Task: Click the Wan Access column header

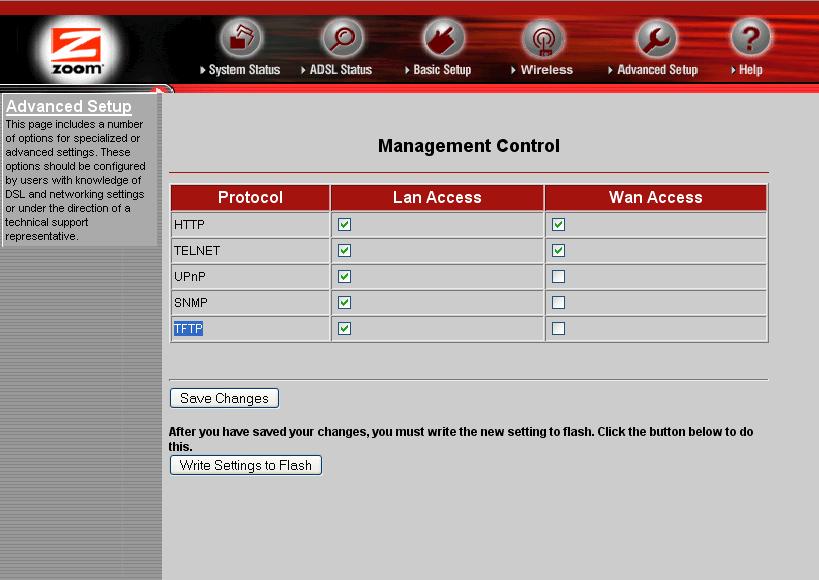Action: [656, 198]
